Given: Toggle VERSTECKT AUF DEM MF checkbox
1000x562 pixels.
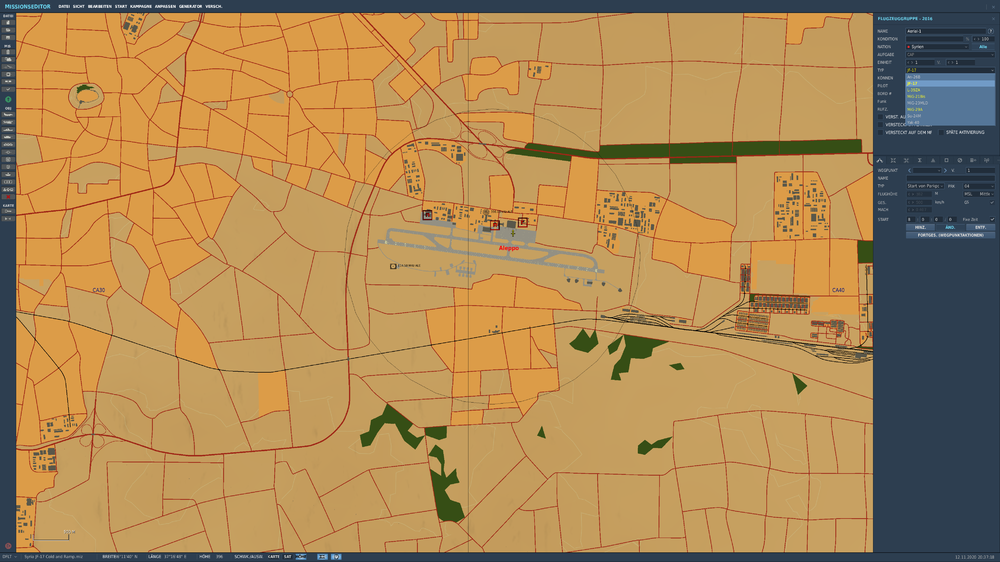Looking at the screenshot, I should [x=880, y=132].
